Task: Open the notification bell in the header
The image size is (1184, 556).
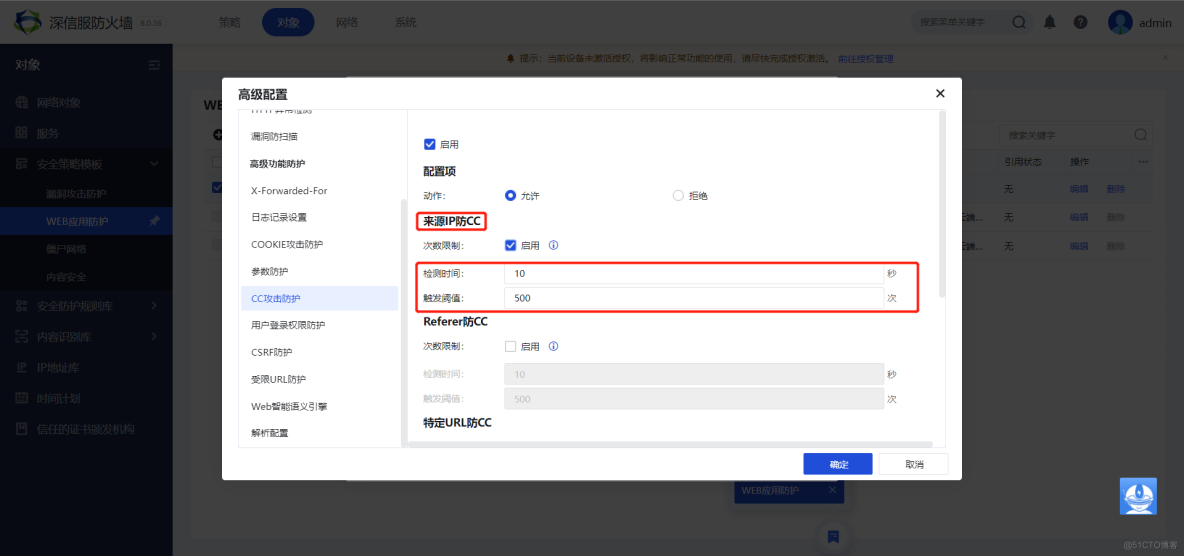Action: coord(1049,22)
